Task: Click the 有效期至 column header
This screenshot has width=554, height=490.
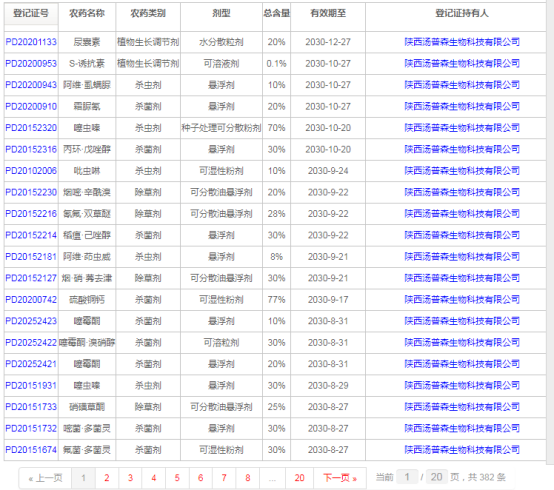Action: point(328,13)
